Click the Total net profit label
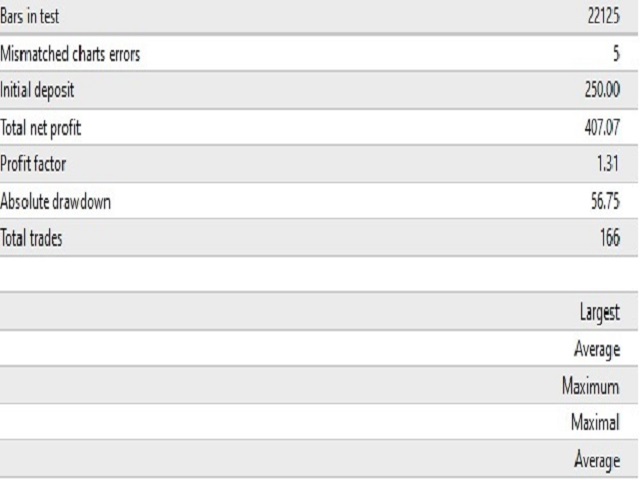The height and width of the screenshot is (480, 640). [41, 128]
